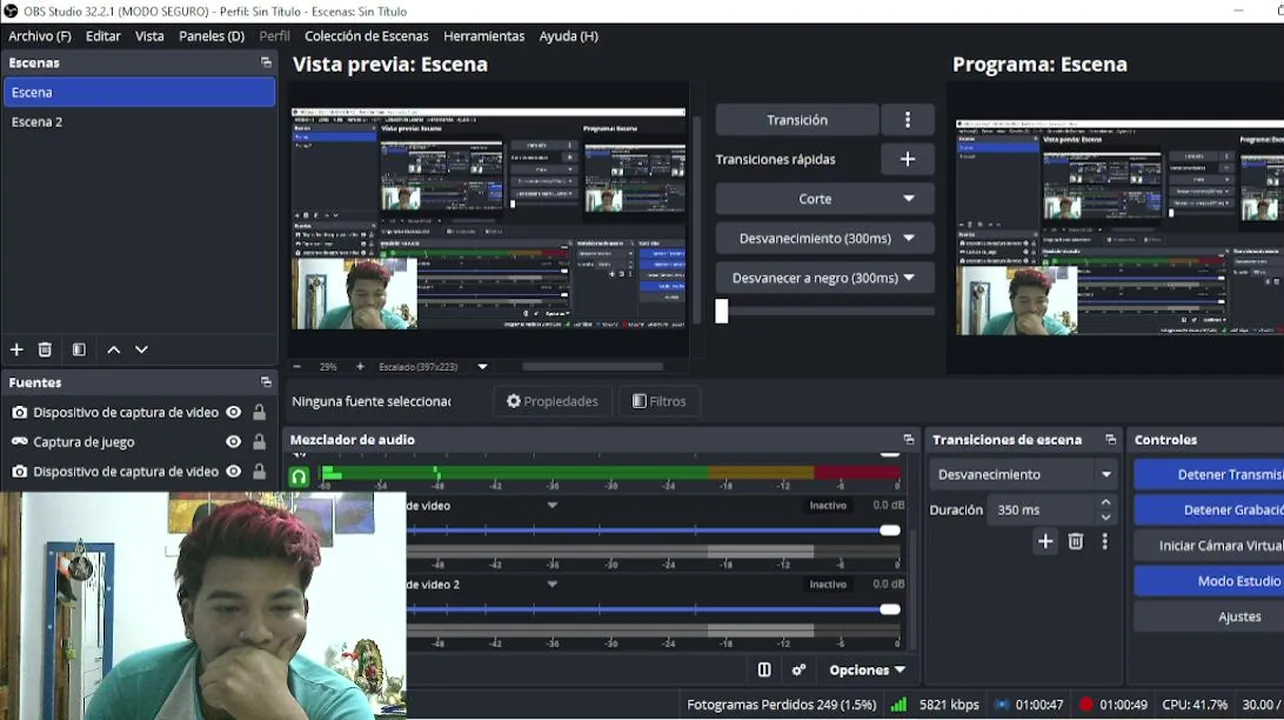The width and height of the screenshot is (1284, 720).
Task: Open source Propiedades
Action: tap(552, 401)
